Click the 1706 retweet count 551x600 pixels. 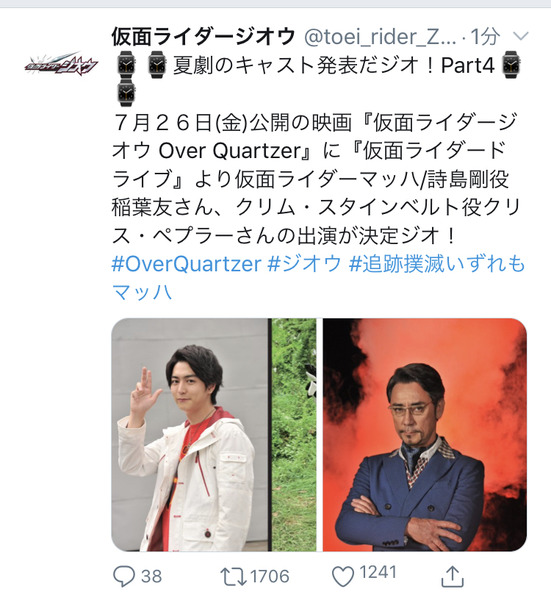[269, 576]
